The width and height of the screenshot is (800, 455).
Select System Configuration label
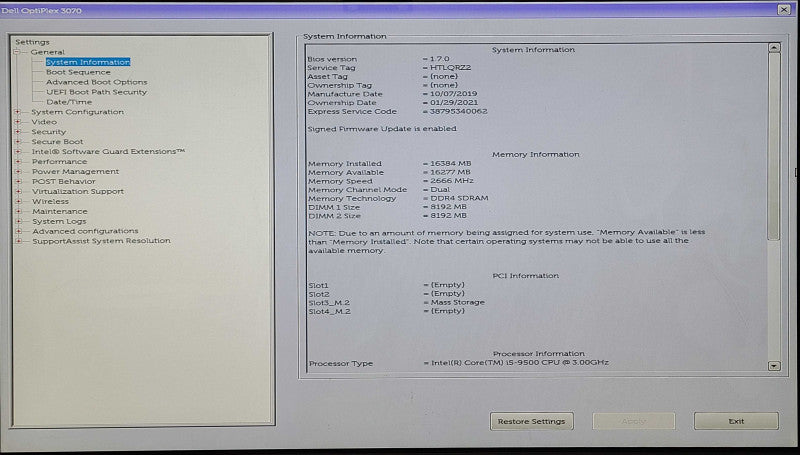coord(78,112)
